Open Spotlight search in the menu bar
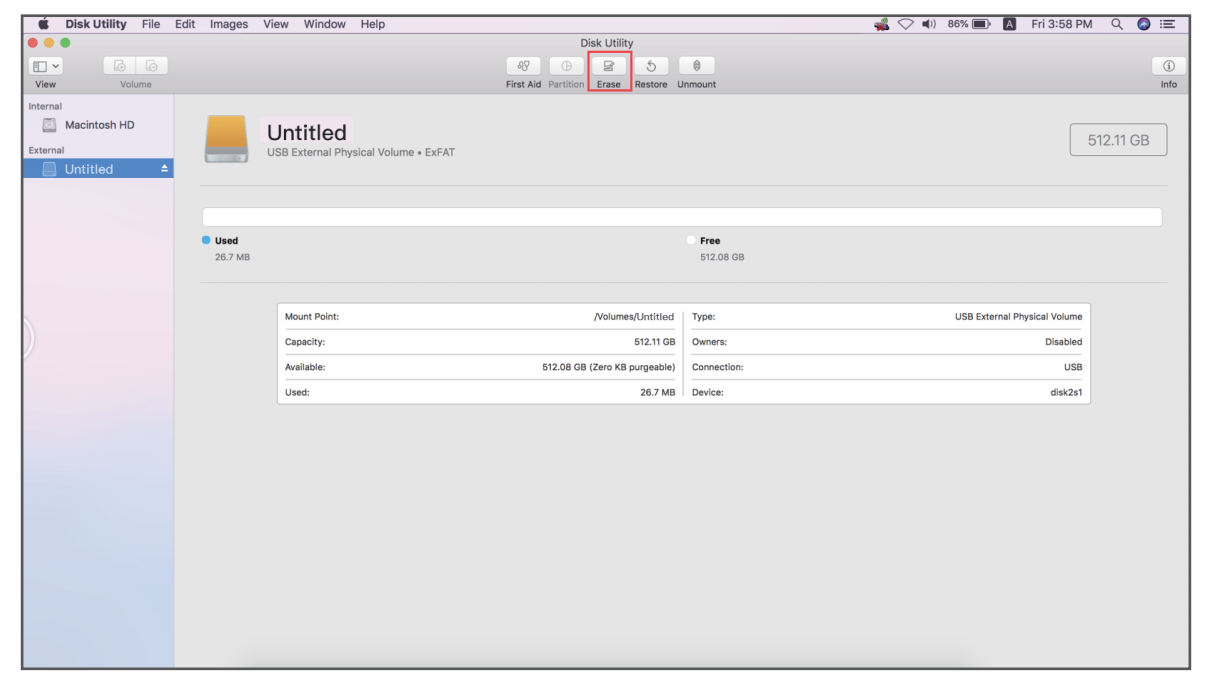This screenshot has width=1212, height=689. [x=1117, y=24]
